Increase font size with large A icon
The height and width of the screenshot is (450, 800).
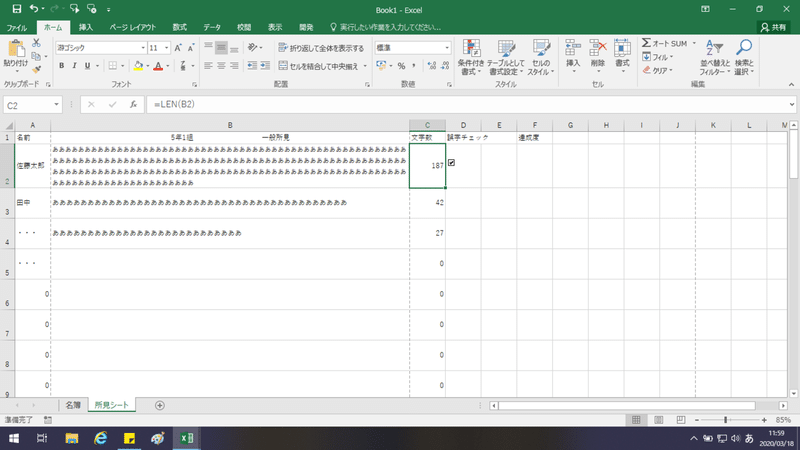(x=178, y=48)
